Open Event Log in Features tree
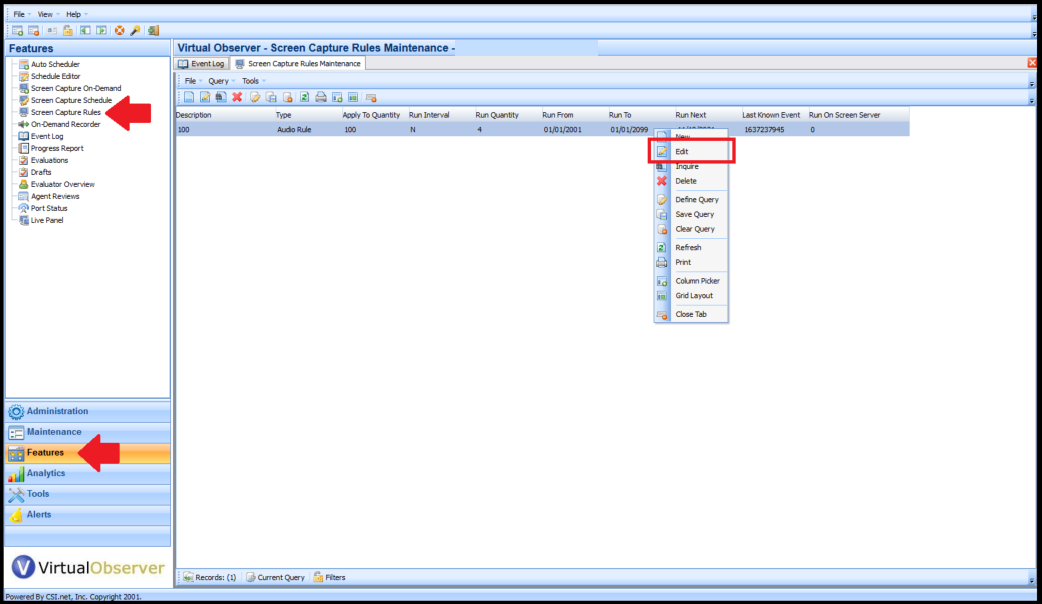Image resolution: width=1042 pixels, height=604 pixels. [x=47, y=136]
